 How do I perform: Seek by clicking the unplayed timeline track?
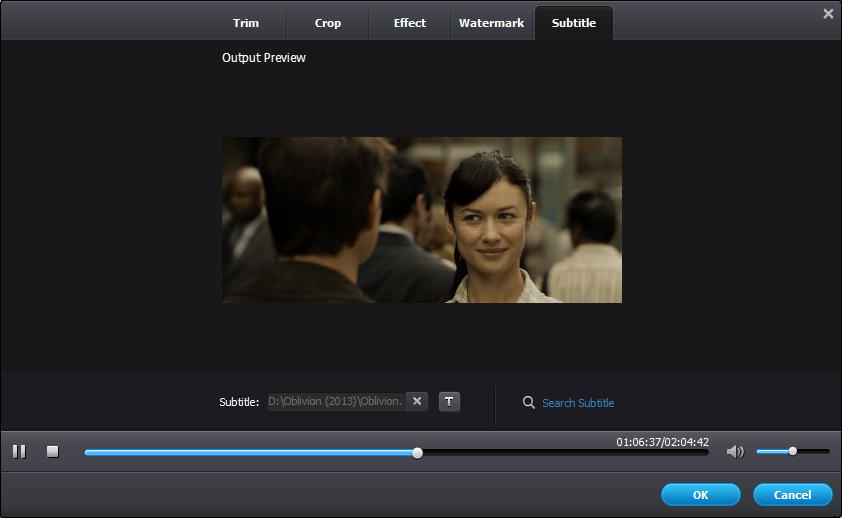565,453
